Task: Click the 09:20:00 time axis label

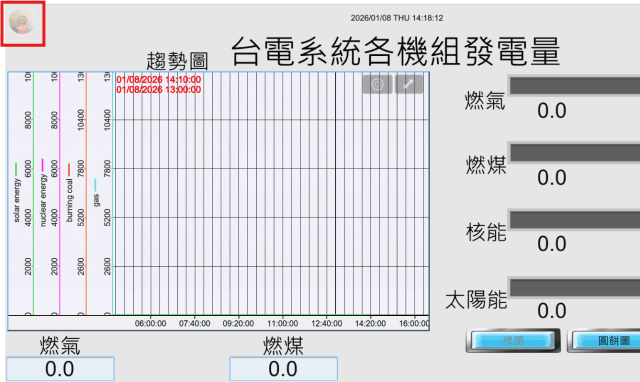Action: click(238, 324)
